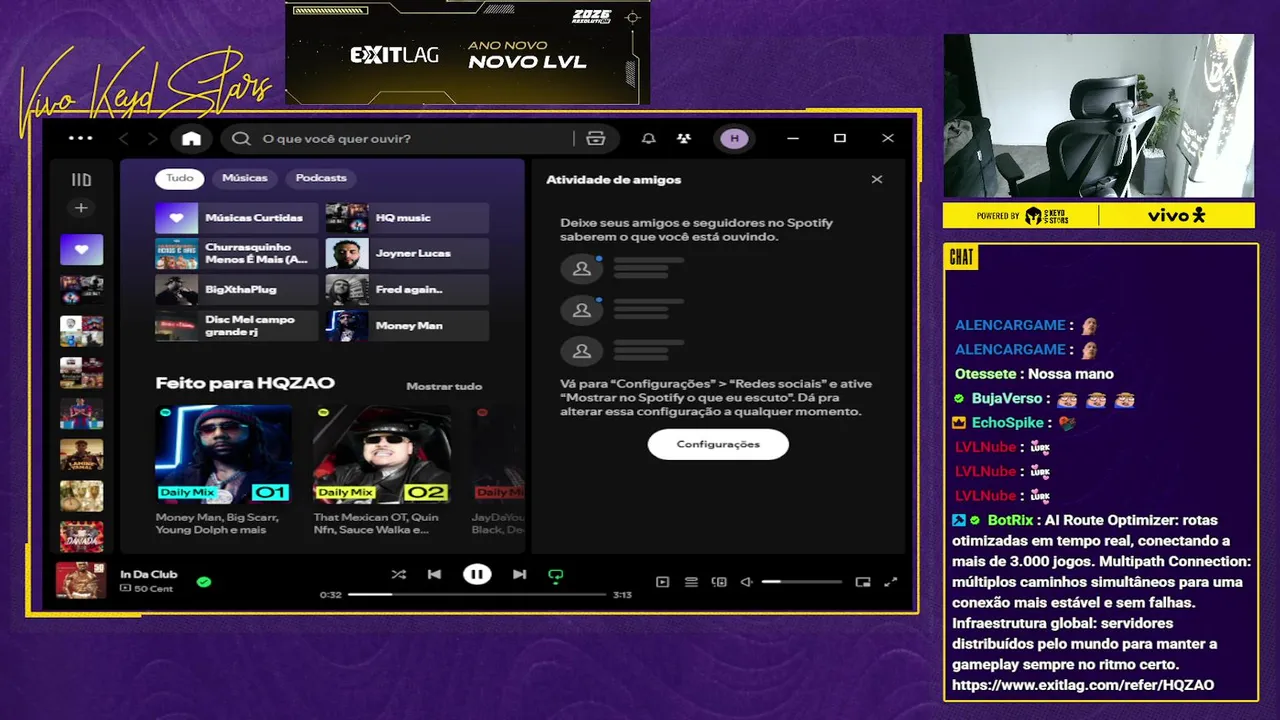
Task: Skip to next track
Action: [x=519, y=575]
